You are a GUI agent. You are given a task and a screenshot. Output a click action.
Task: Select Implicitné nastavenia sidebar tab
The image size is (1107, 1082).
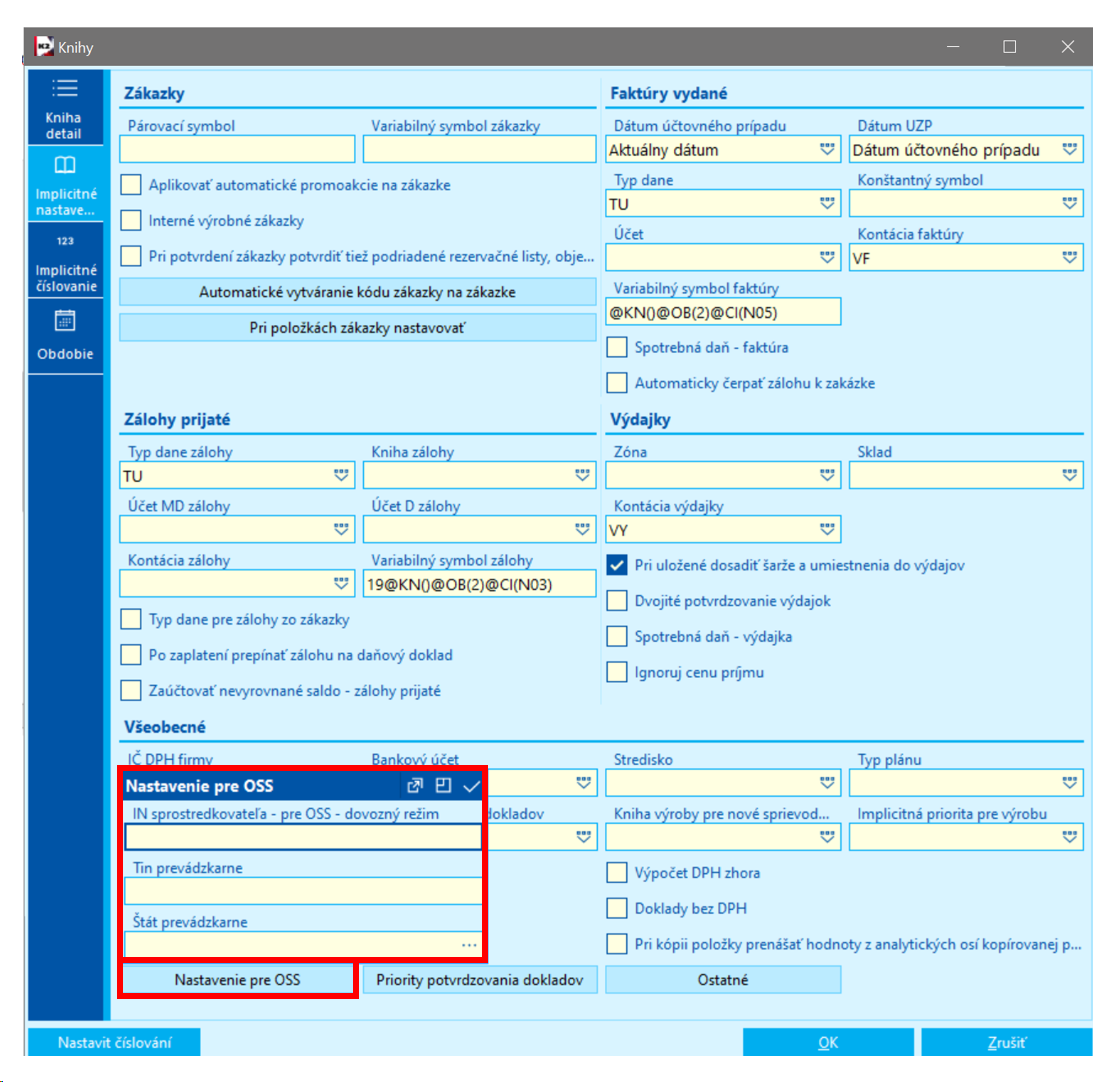point(65,184)
